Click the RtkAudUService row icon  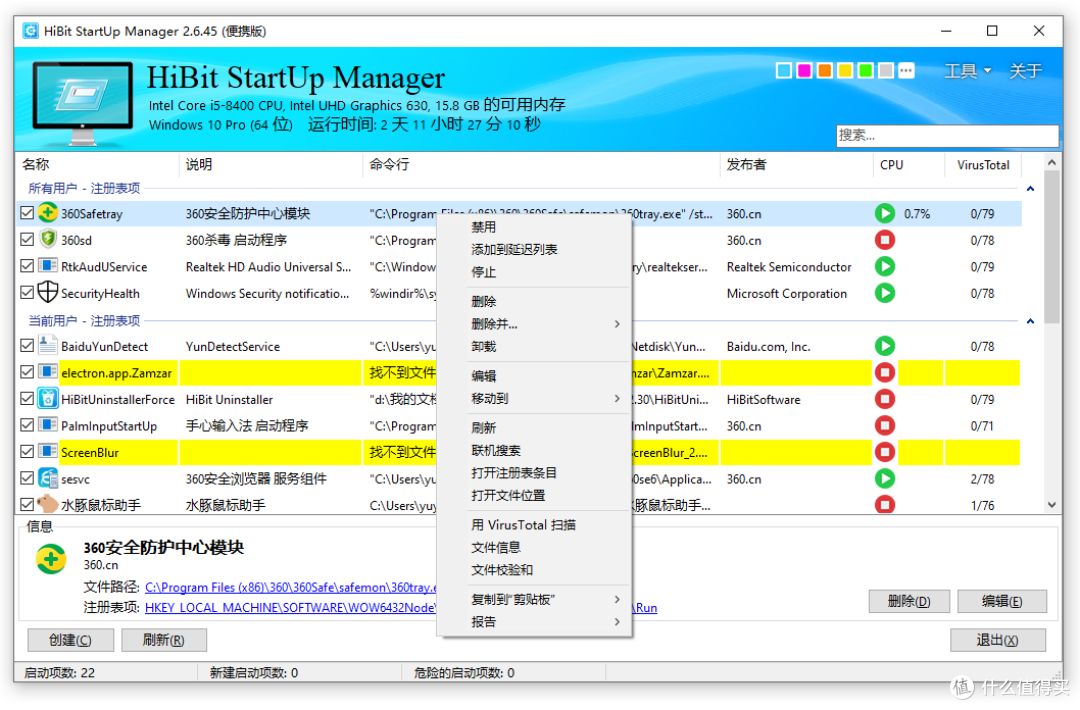(x=48, y=266)
